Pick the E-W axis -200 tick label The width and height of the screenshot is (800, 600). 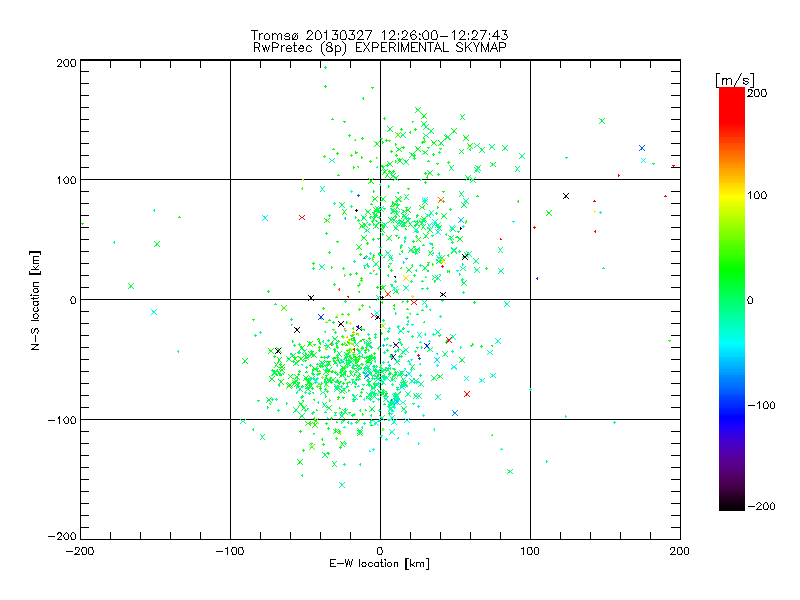(x=80, y=551)
